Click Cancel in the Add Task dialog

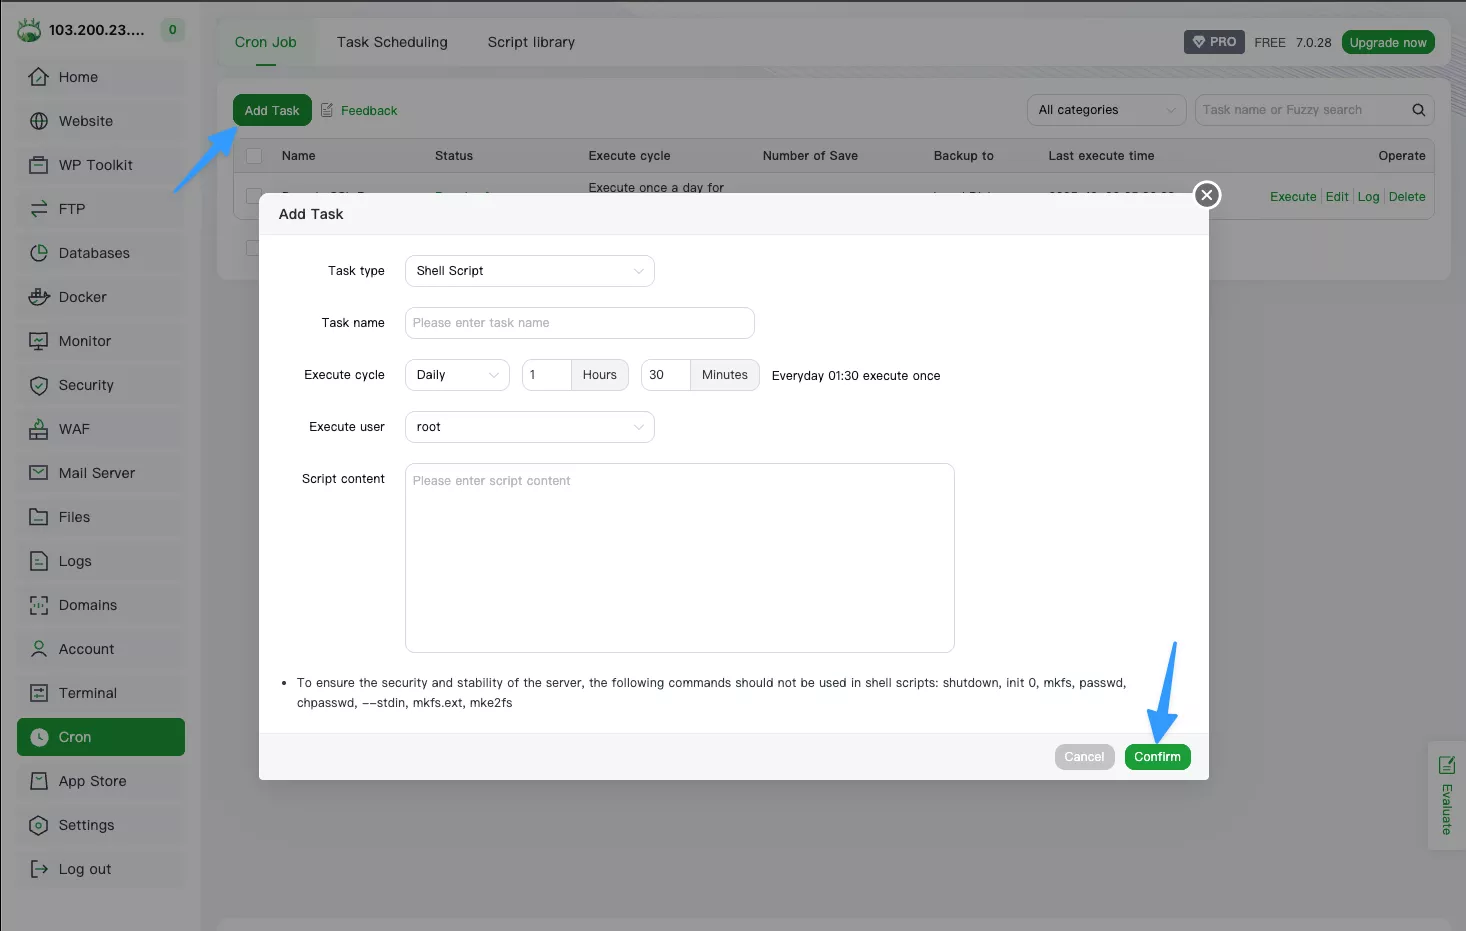pyautogui.click(x=1084, y=757)
